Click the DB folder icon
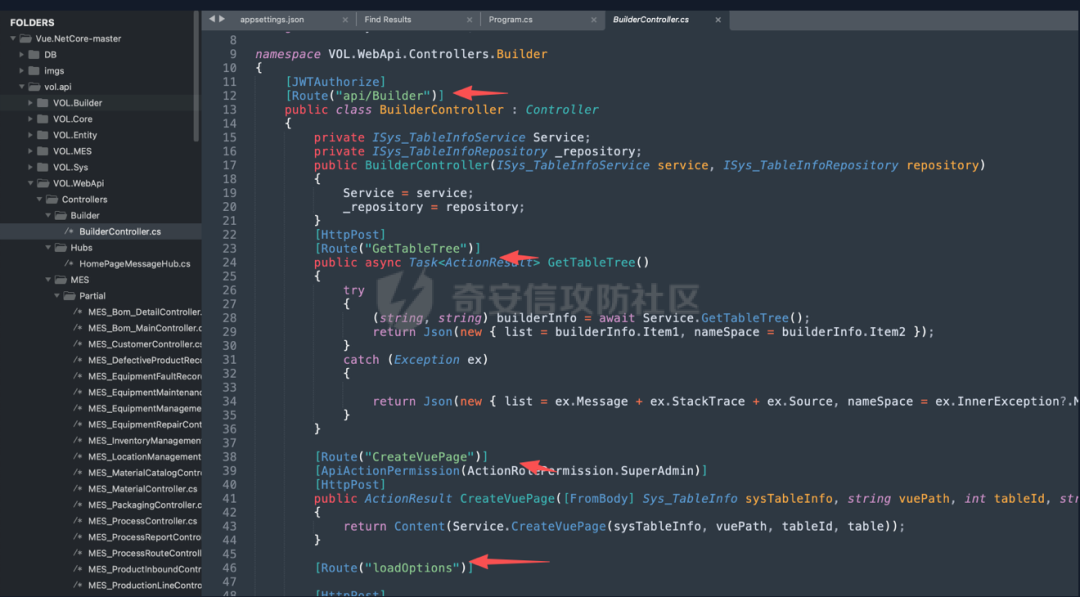1080x597 pixels. tap(34, 54)
